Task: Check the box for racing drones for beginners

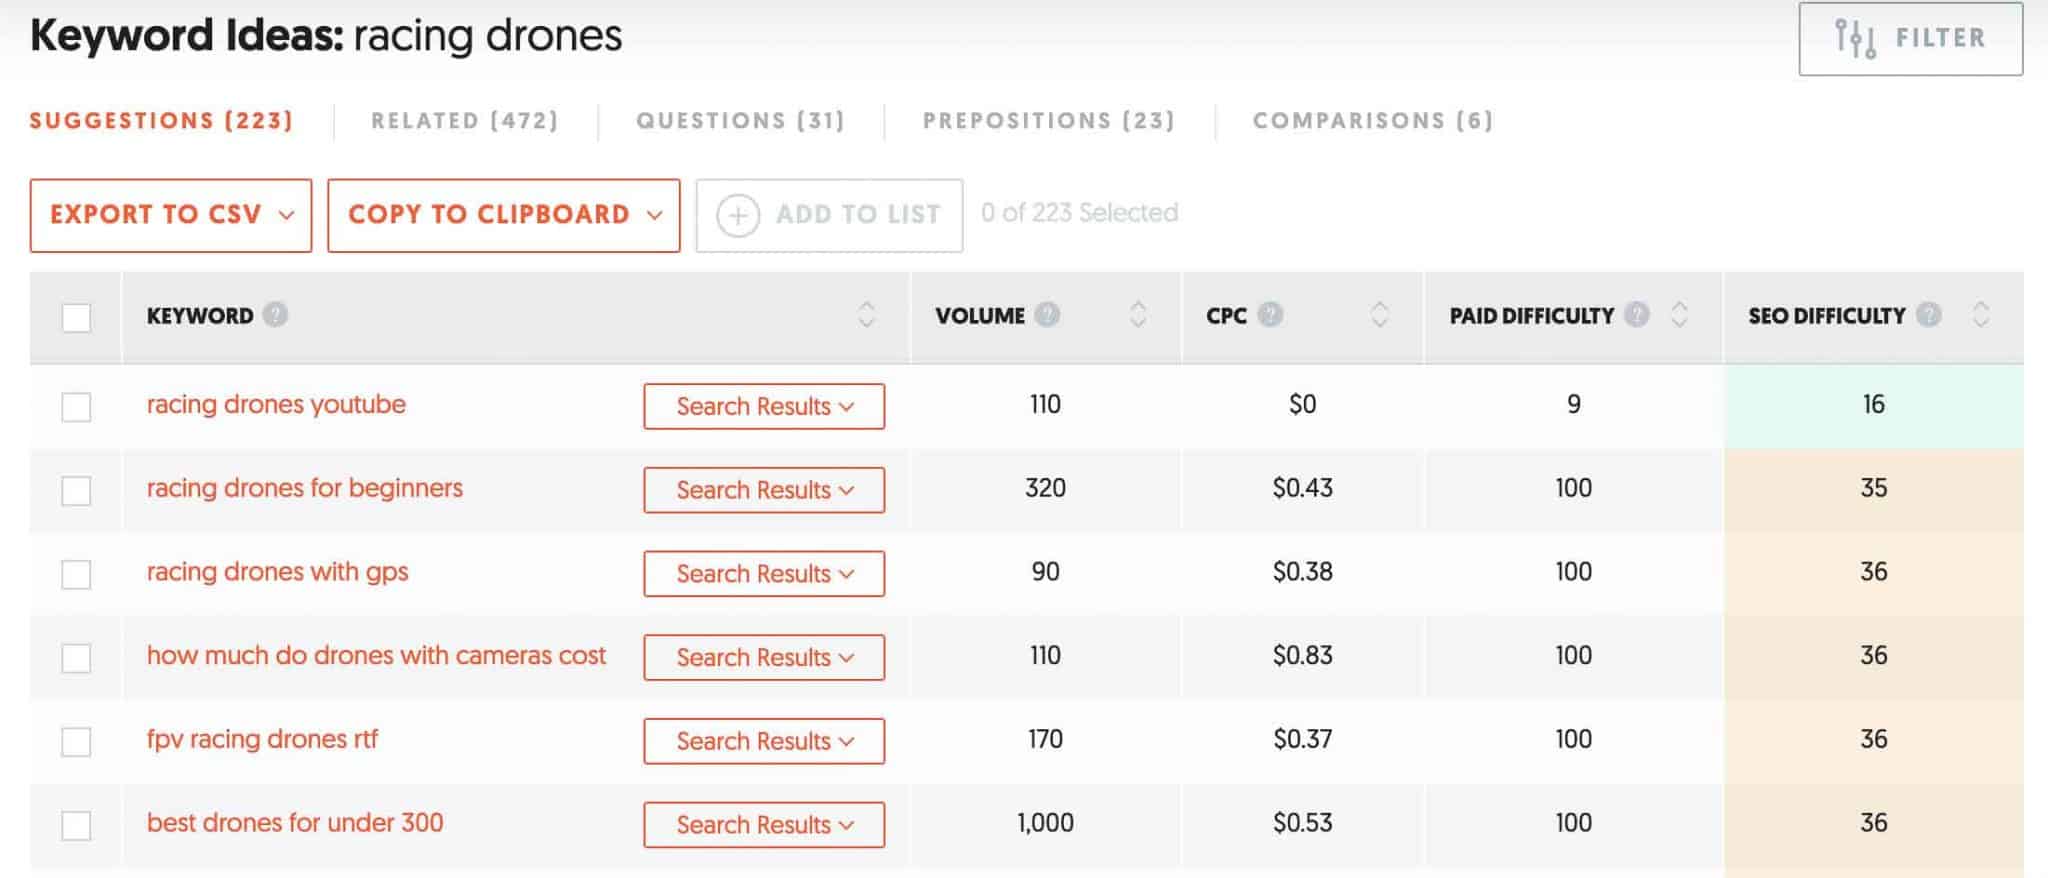Action: click(x=76, y=491)
